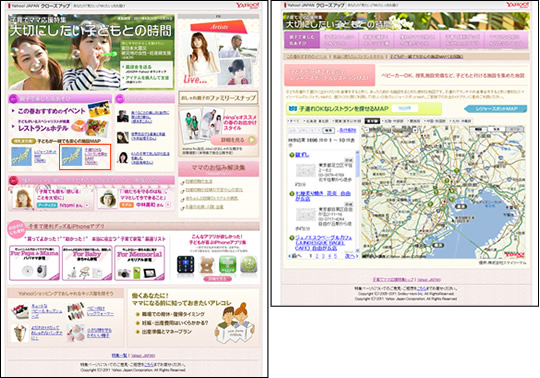The height and width of the screenshot is (378, 540).
Task: Click the arrow icon beside 中林美和 さん
Action: click(x=168, y=205)
